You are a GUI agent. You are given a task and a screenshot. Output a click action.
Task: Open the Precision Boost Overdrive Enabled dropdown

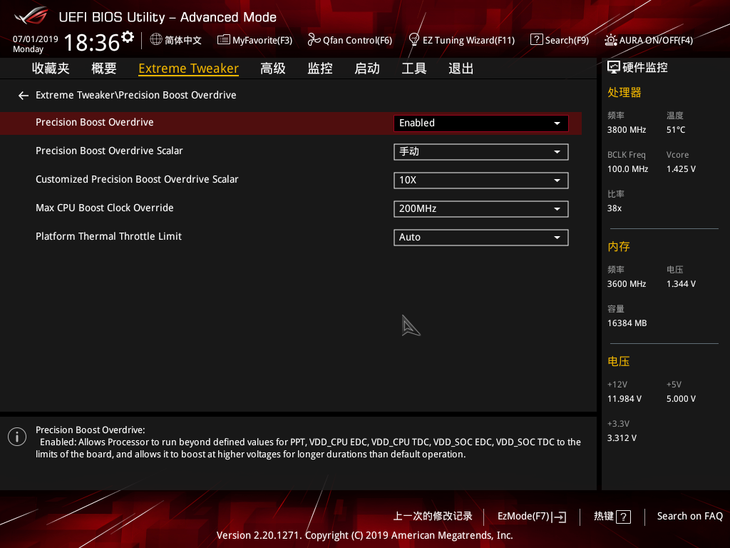pyautogui.click(x=480, y=123)
